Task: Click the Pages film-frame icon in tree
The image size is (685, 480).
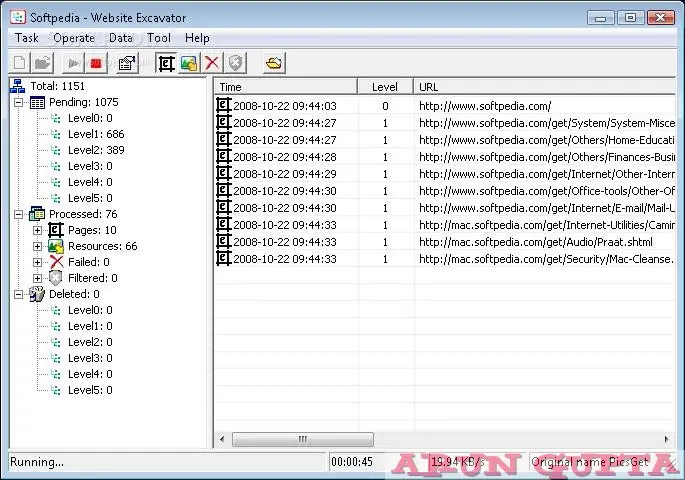Action: coord(56,230)
